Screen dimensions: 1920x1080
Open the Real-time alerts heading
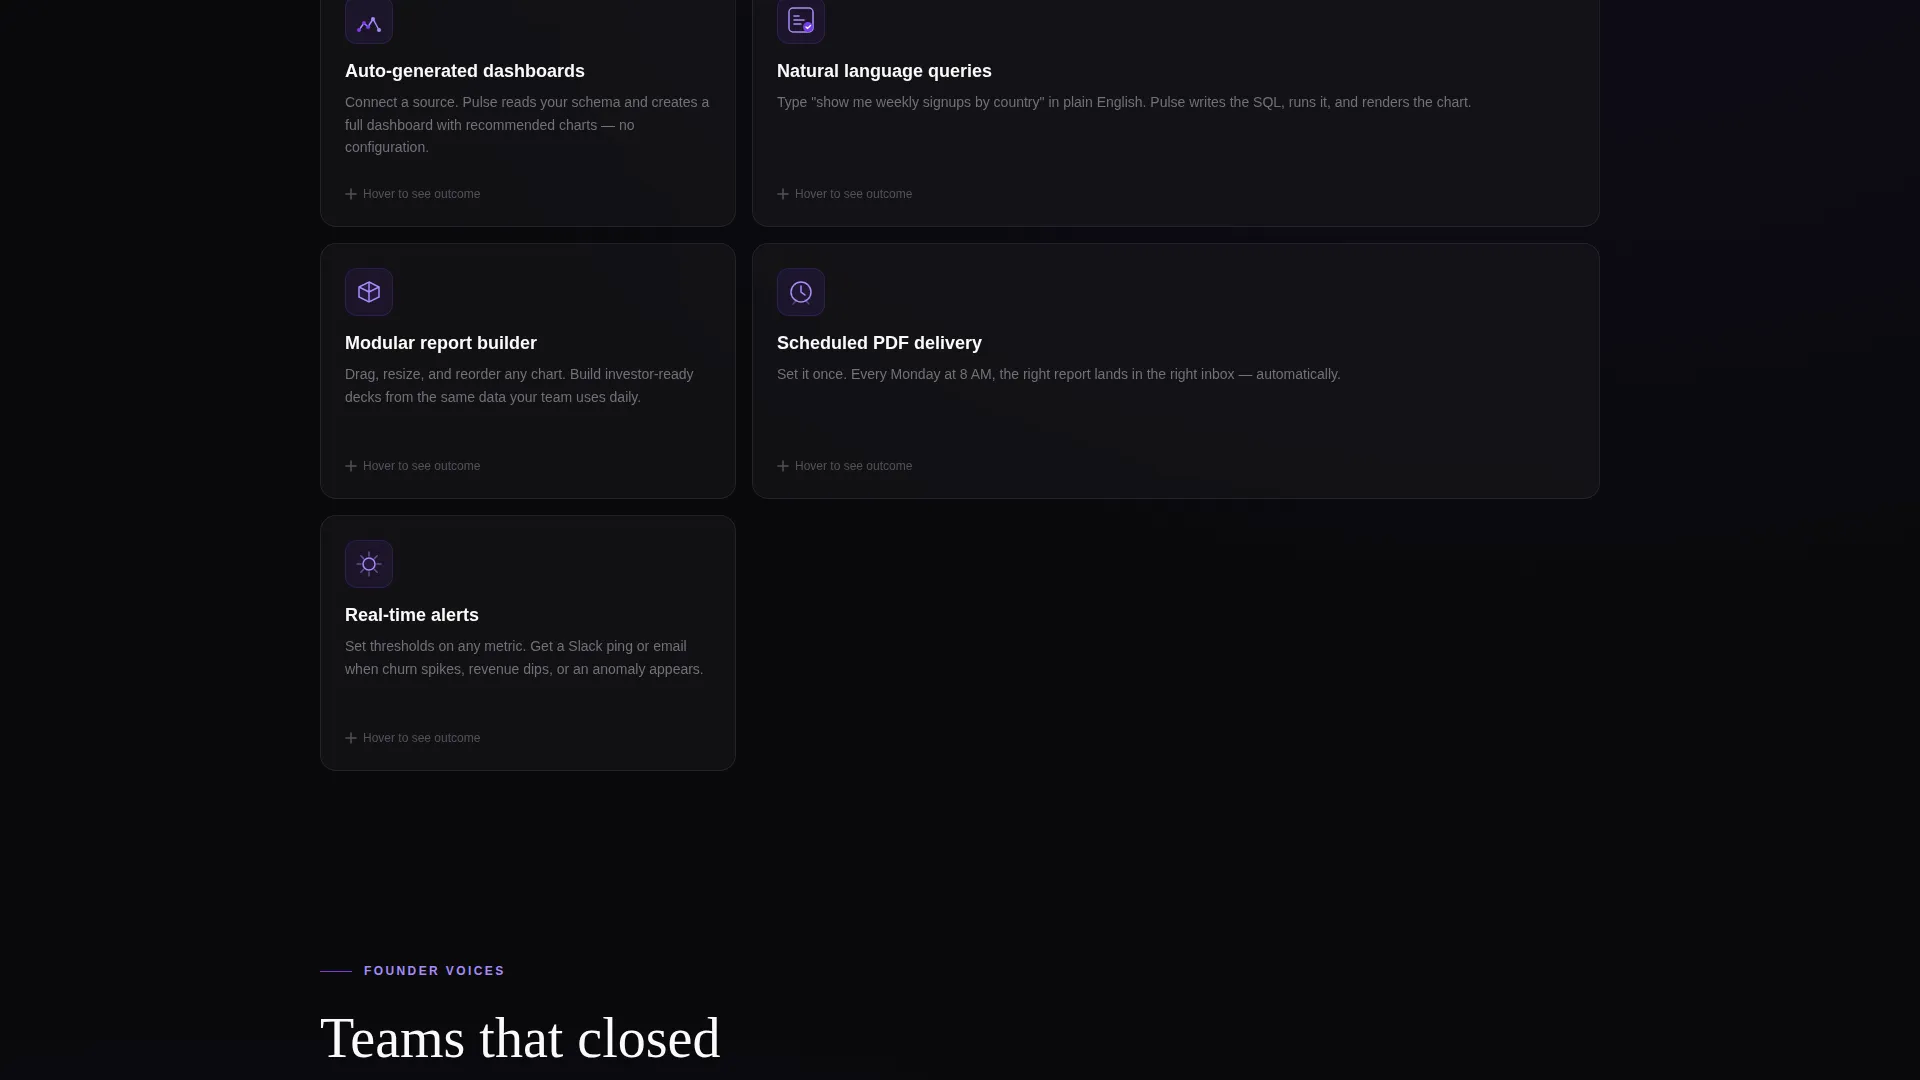(412, 615)
